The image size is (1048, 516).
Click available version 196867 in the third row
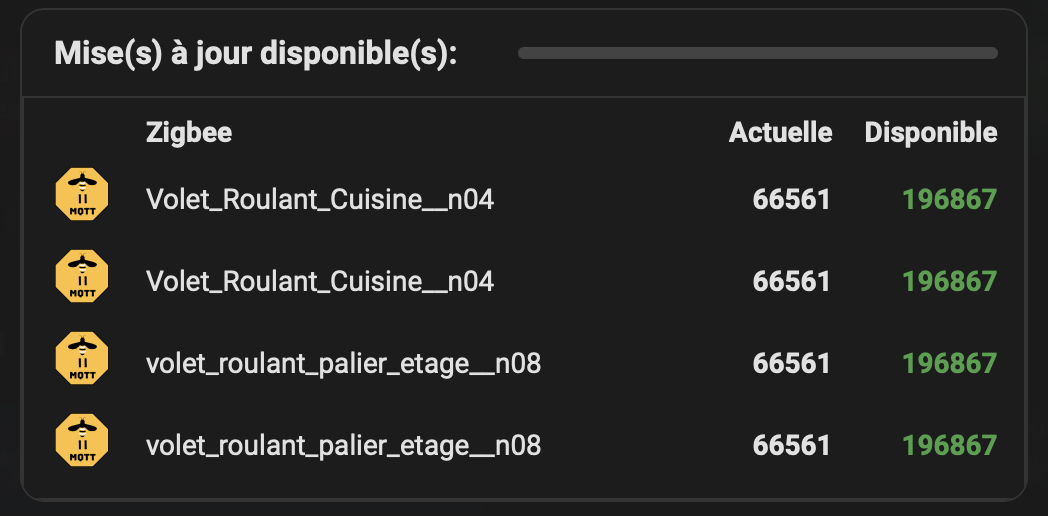click(x=949, y=364)
